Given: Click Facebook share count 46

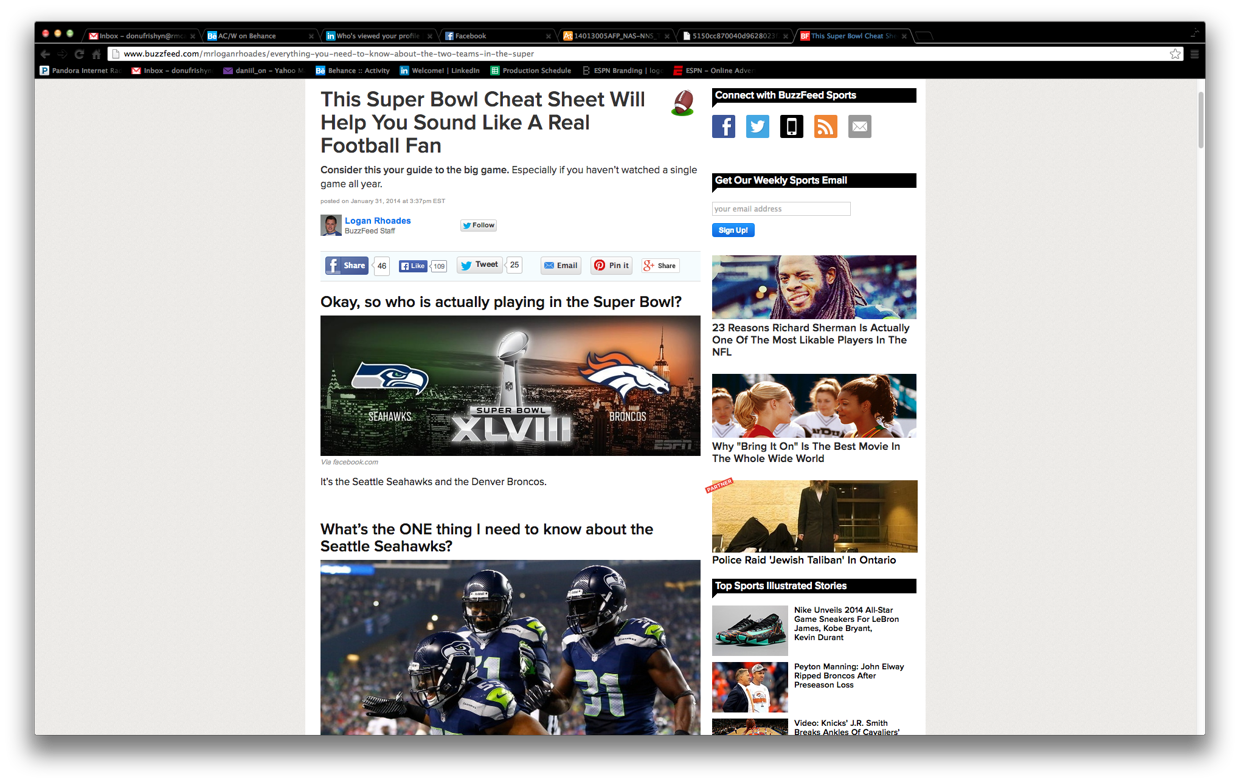Looking at the screenshot, I should 381,266.
